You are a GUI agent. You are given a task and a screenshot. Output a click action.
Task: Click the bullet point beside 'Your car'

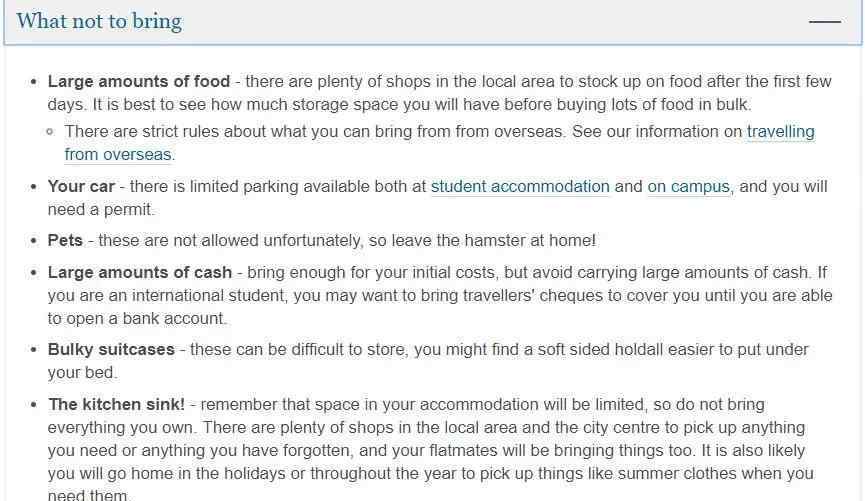(x=34, y=187)
